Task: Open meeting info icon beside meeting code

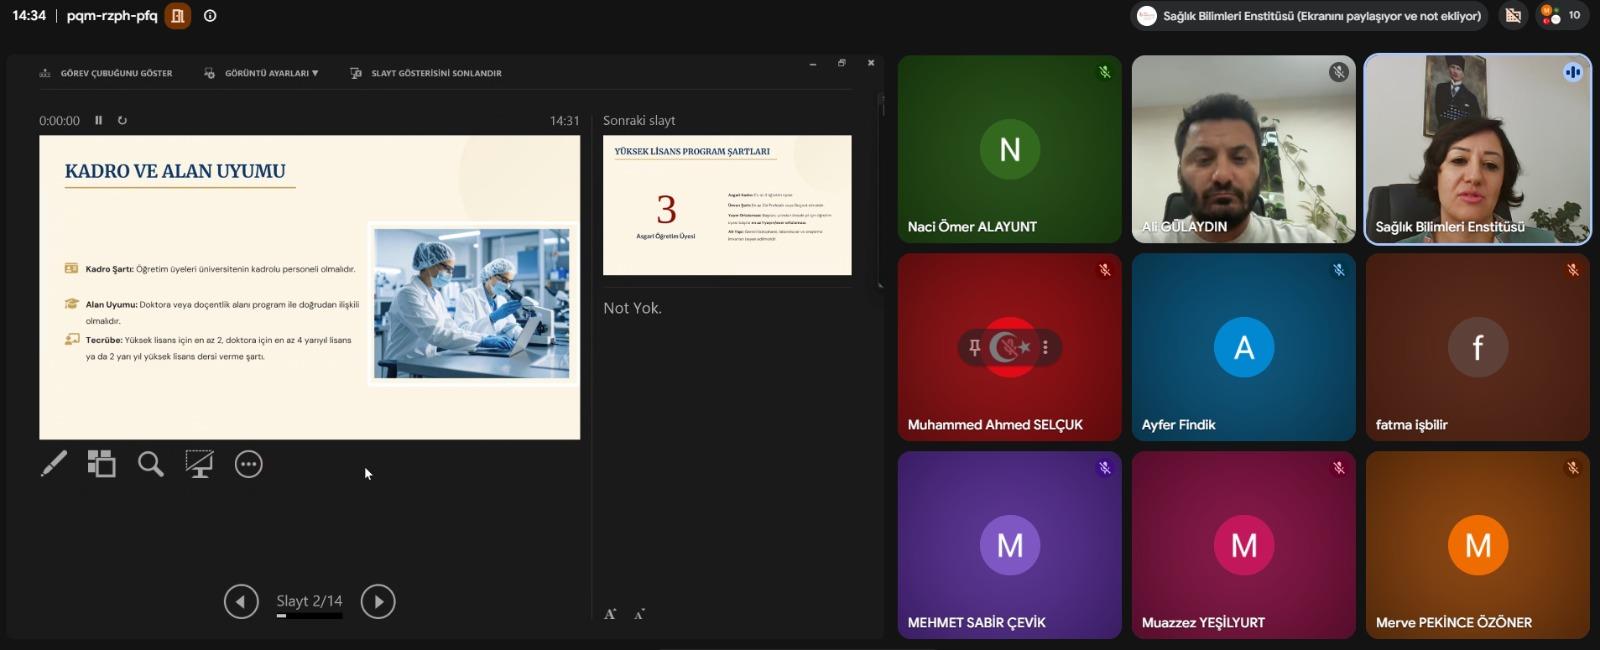Action: tap(210, 16)
